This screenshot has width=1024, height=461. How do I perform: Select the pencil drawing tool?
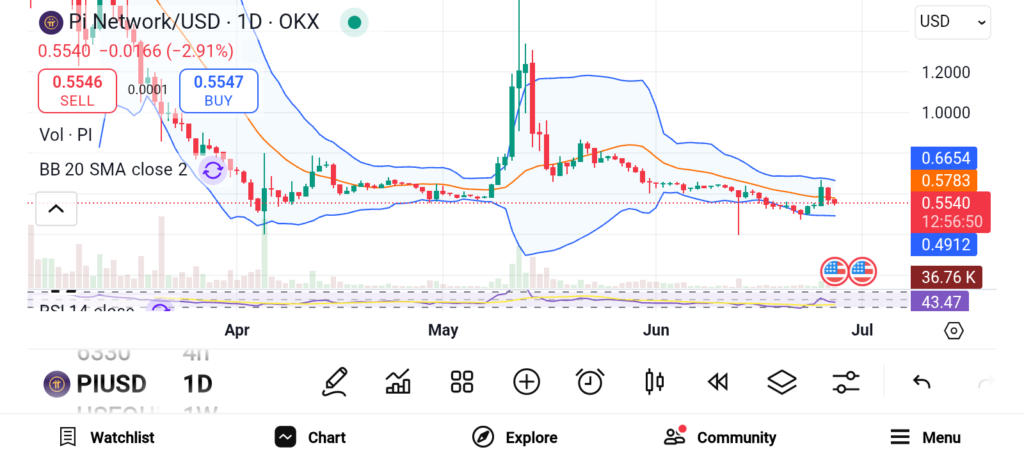tap(335, 381)
